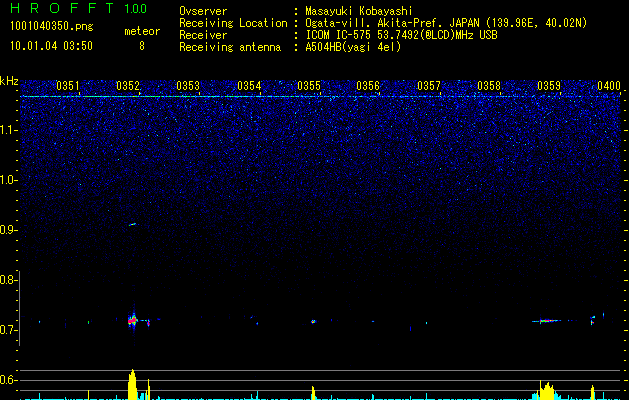Screen dimensions: 629x400
Task: Click the Receiving antenna label
Action: click(x=230, y=47)
